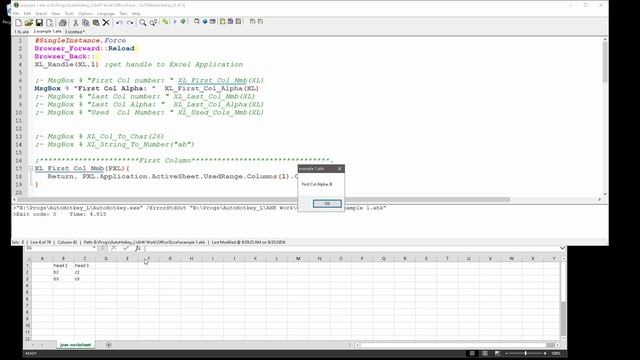Viewport: 640px width, 360px height.
Task: Click the Paste clipboard icon
Action: pyautogui.click(x=96, y=22)
